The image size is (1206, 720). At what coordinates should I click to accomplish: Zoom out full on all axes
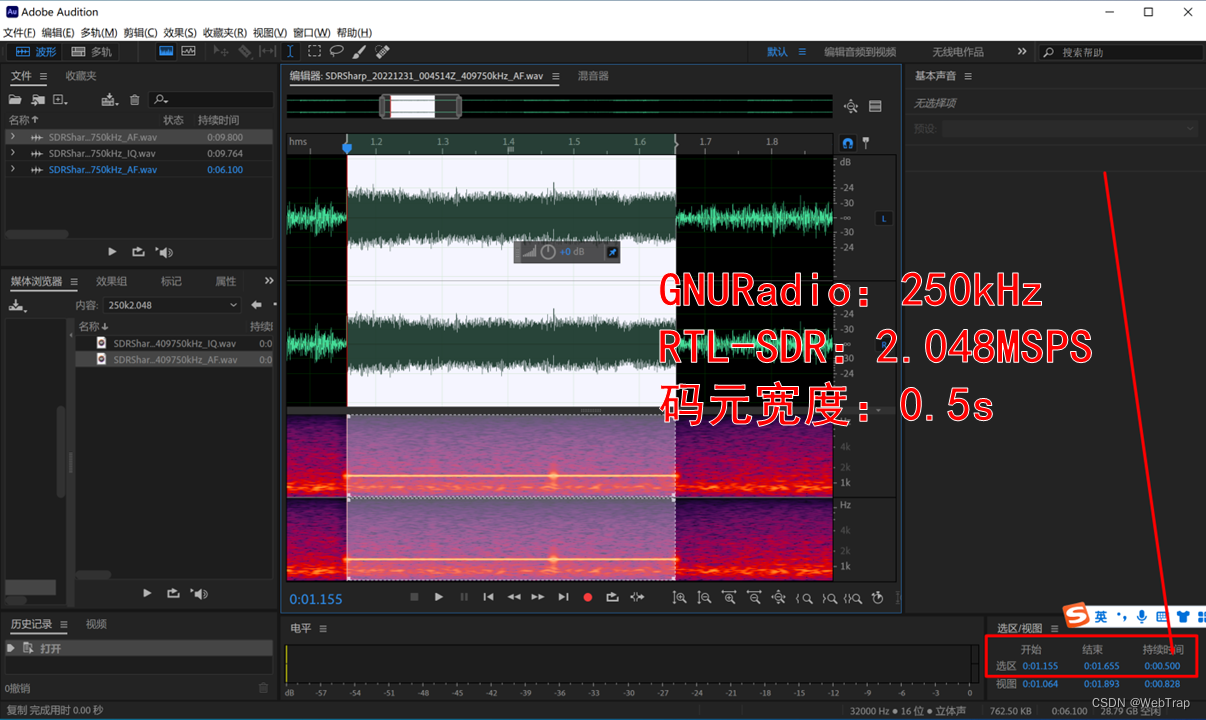pos(778,597)
